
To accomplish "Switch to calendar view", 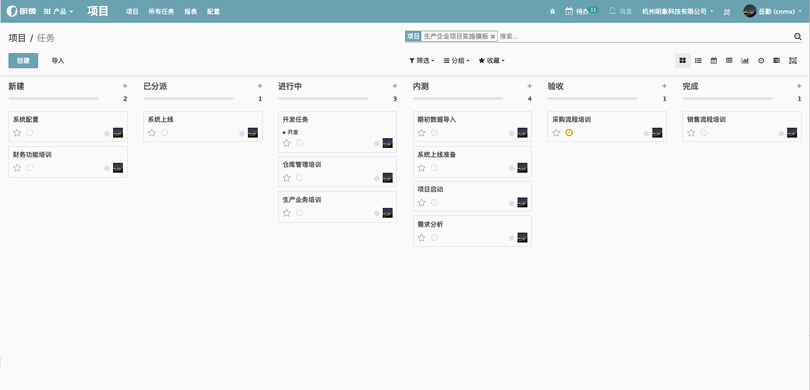I will 713,60.
